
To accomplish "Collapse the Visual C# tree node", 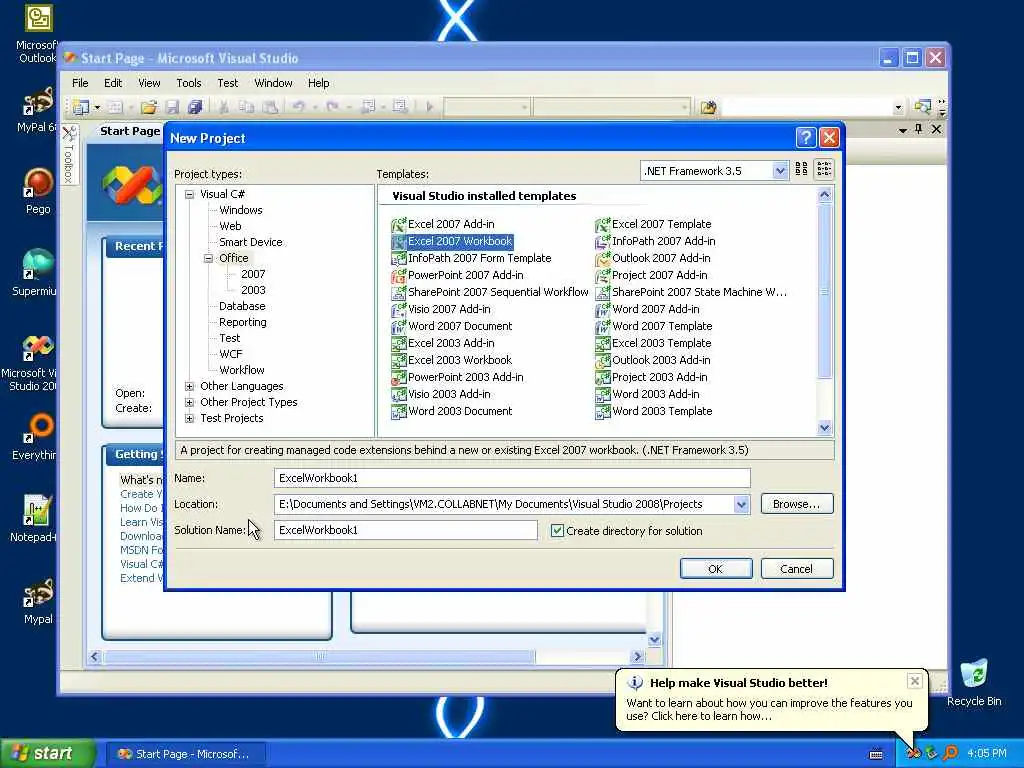I will (x=189, y=194).
